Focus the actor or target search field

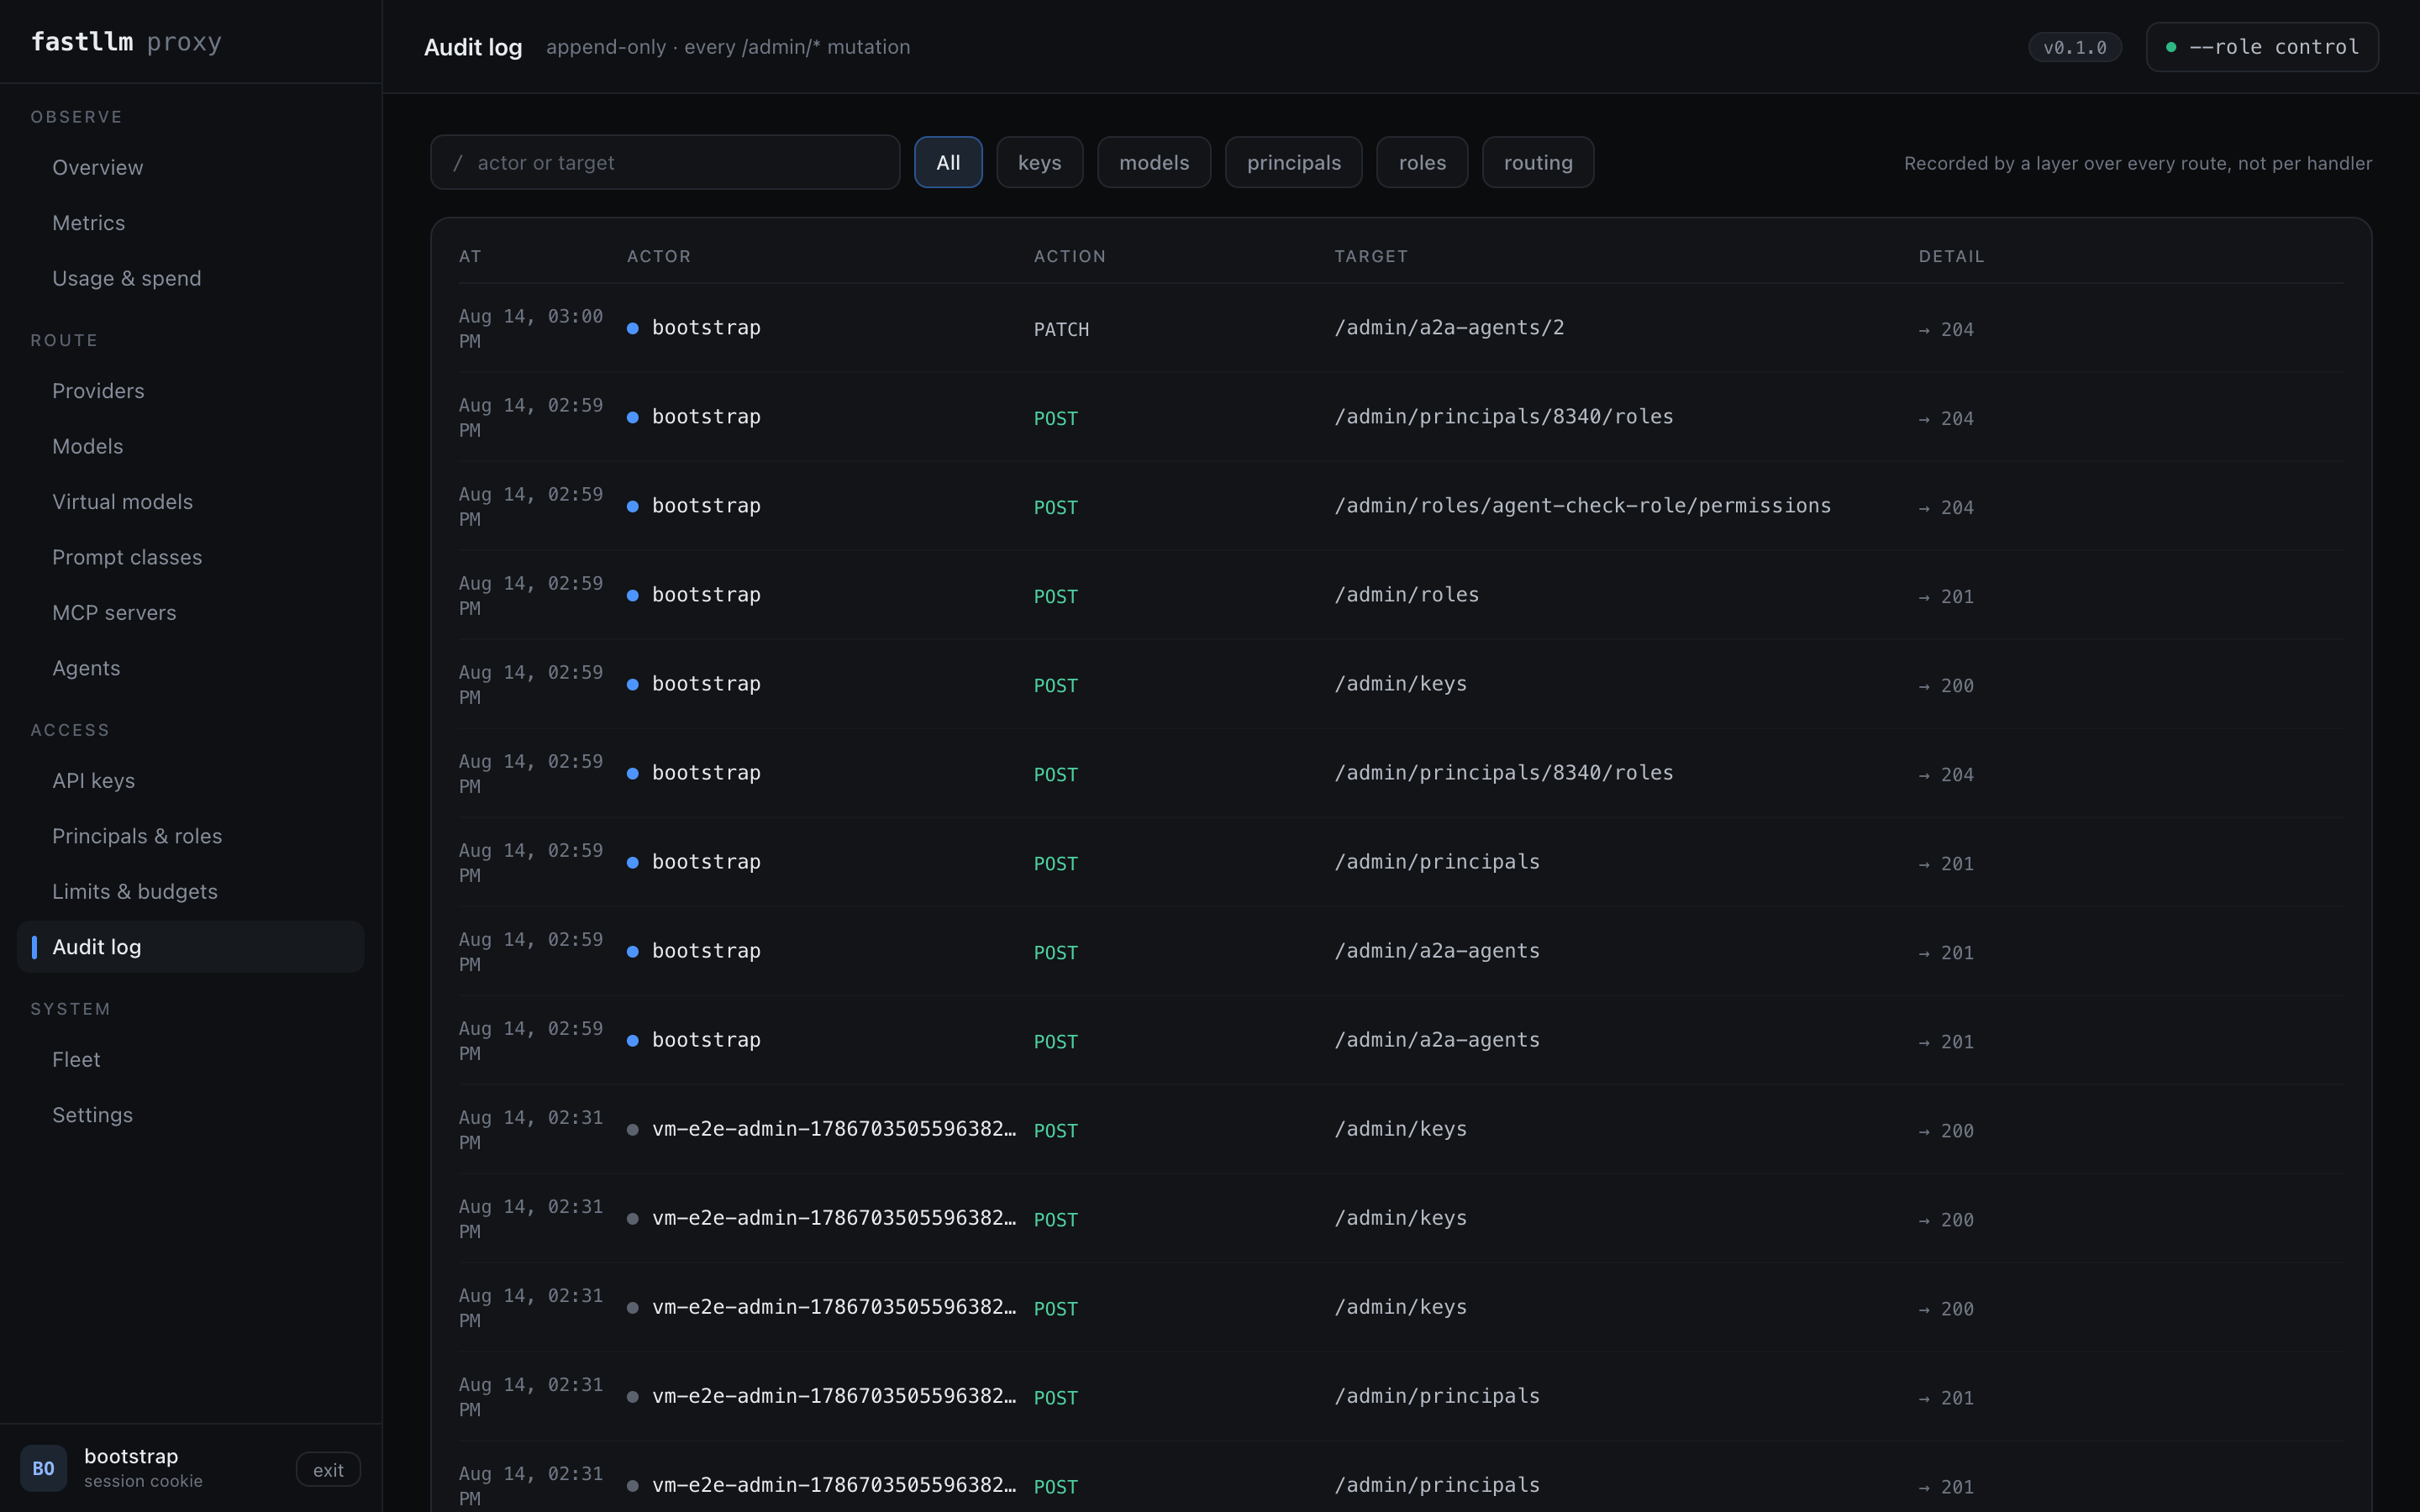[665, 163]
